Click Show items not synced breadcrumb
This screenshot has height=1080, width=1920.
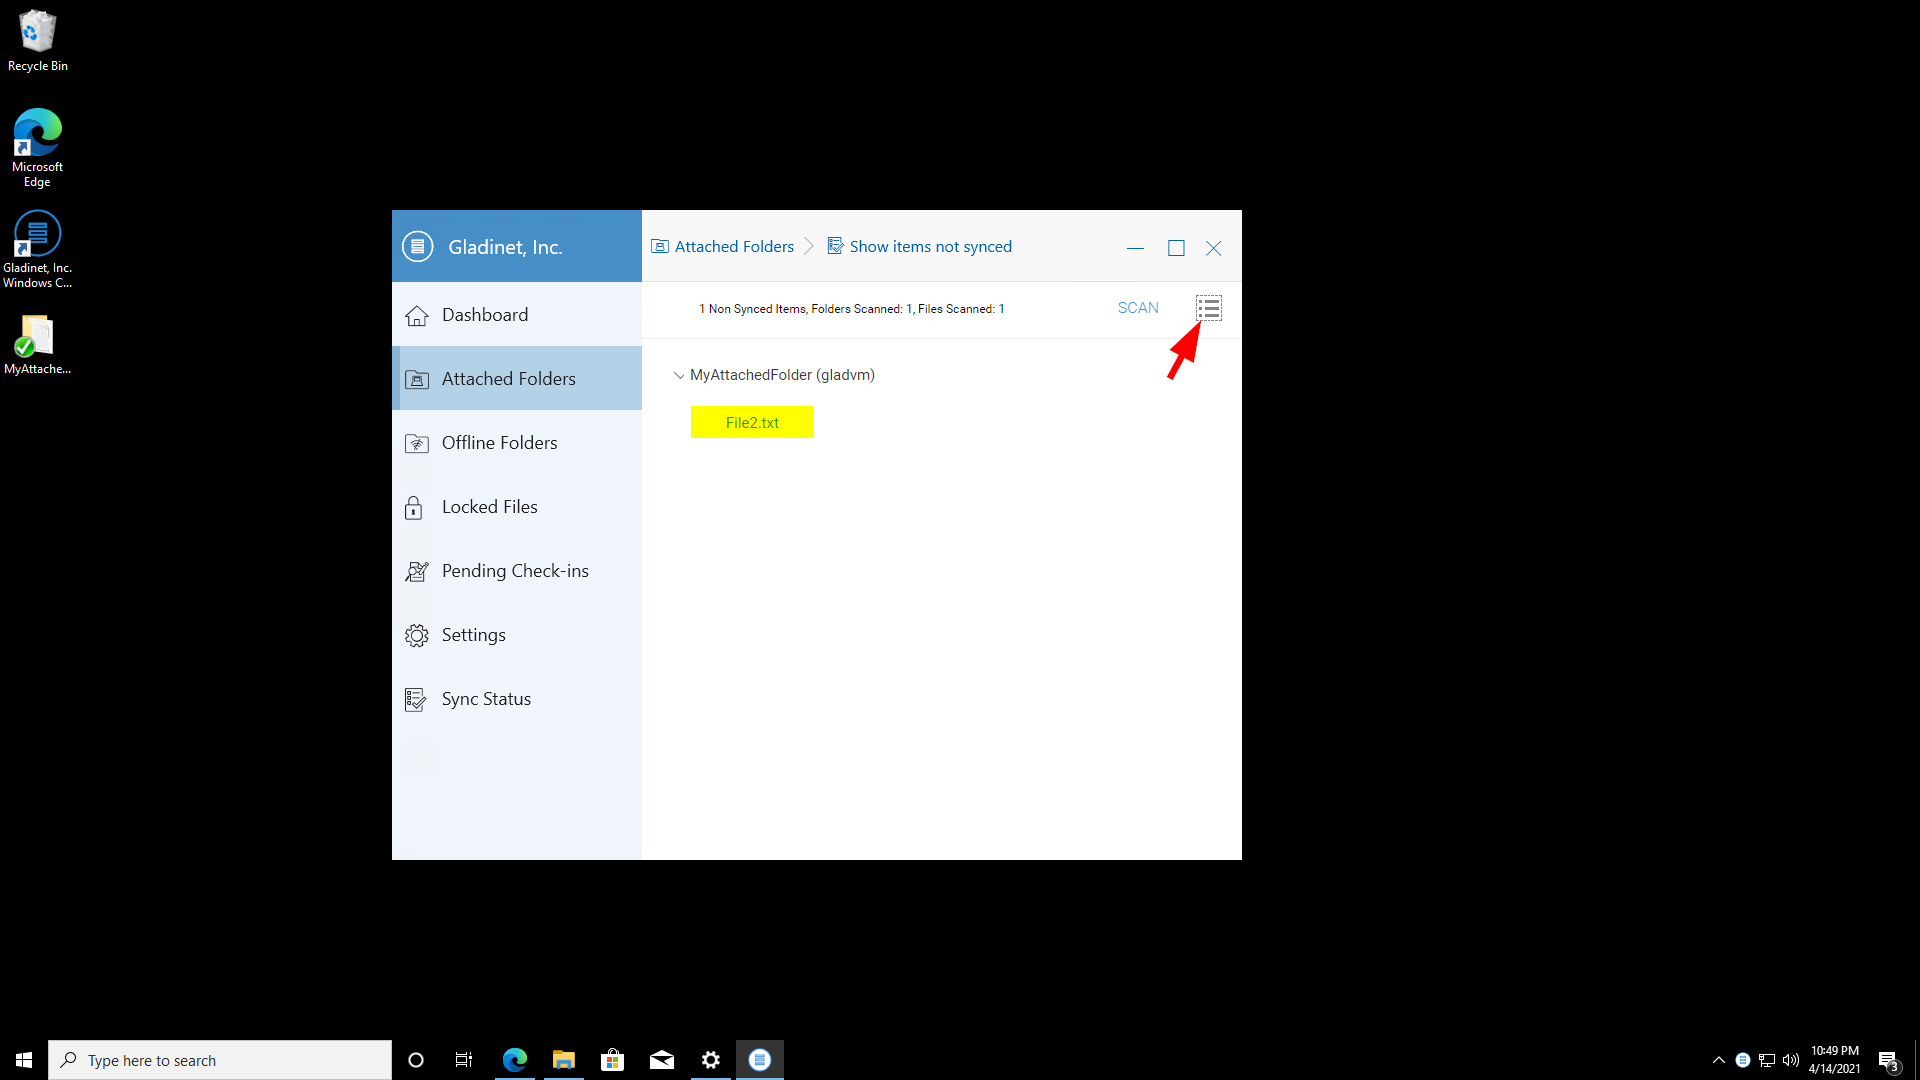pos(919,247)
